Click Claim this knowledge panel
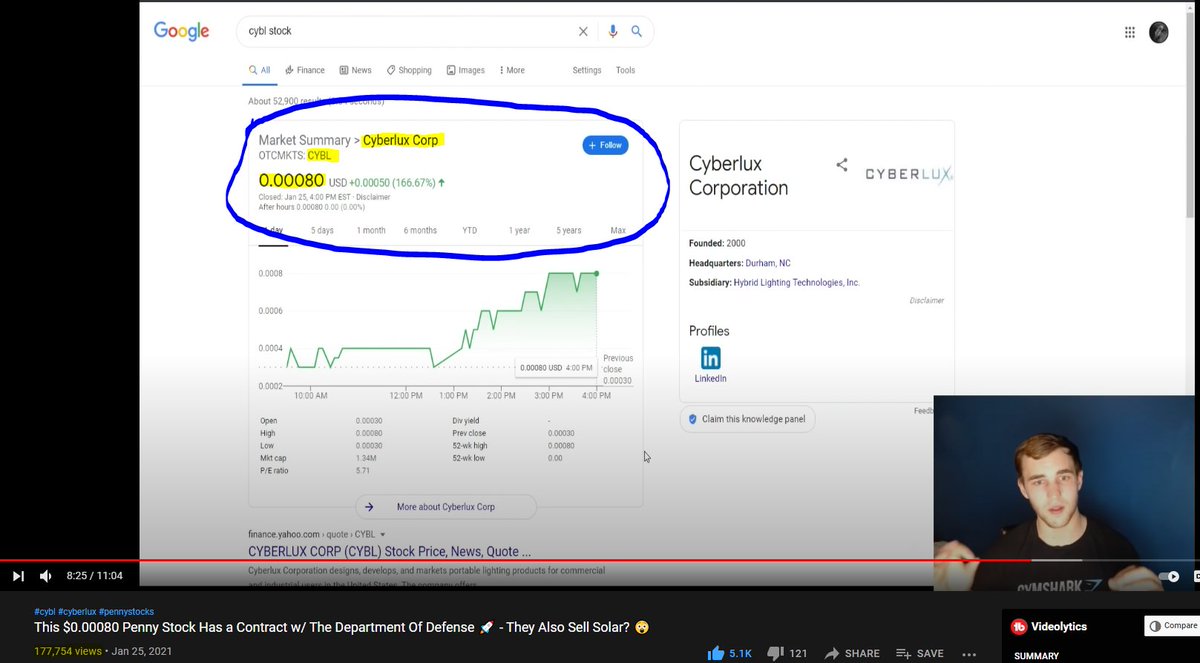Screen dimensions: 1200x663 747,419
